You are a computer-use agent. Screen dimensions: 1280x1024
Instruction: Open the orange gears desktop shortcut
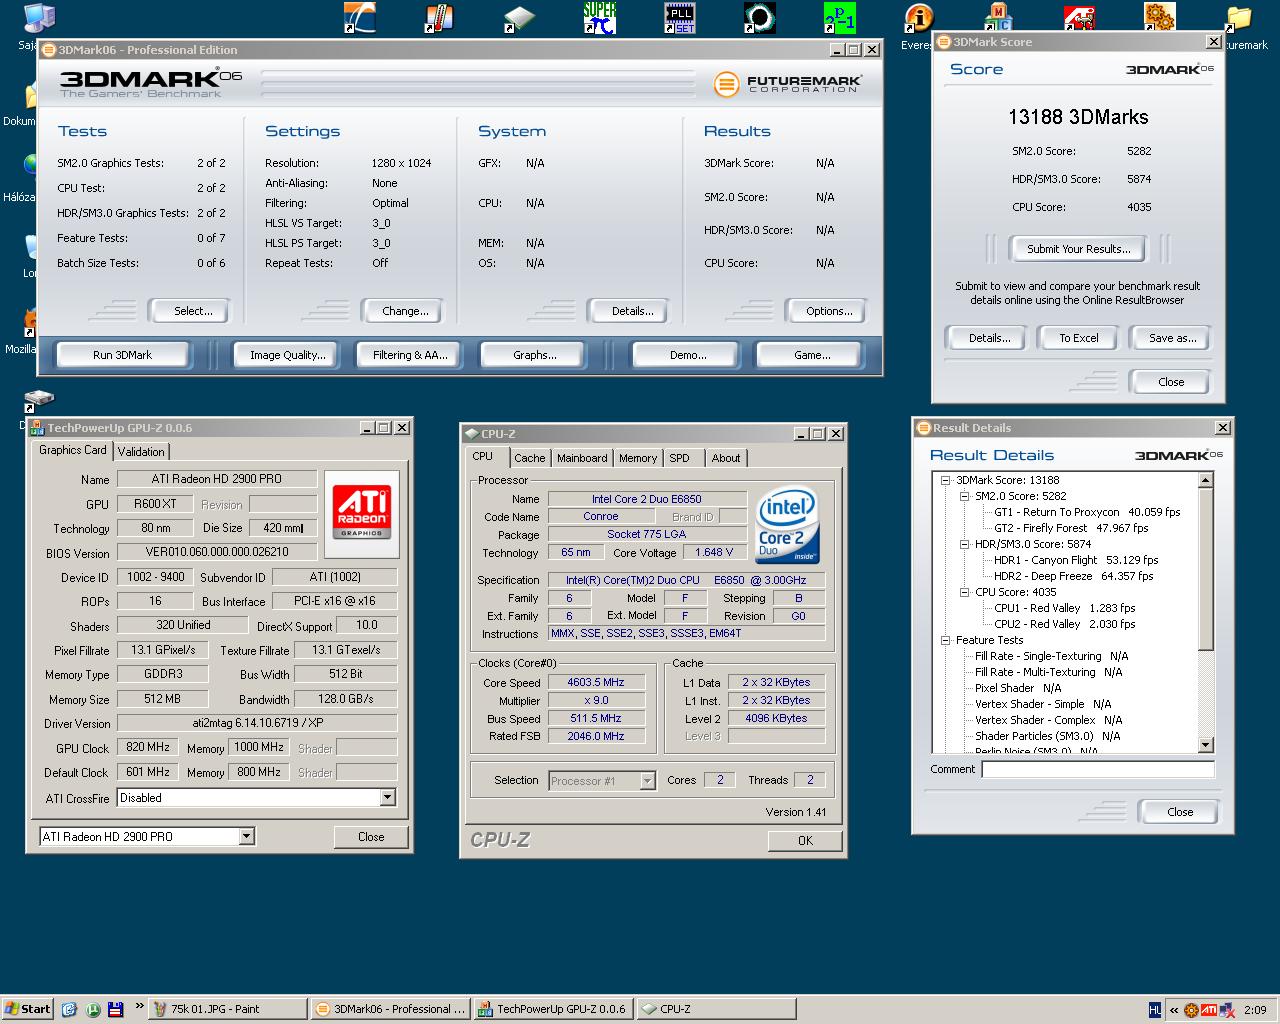click(1159, 18)
